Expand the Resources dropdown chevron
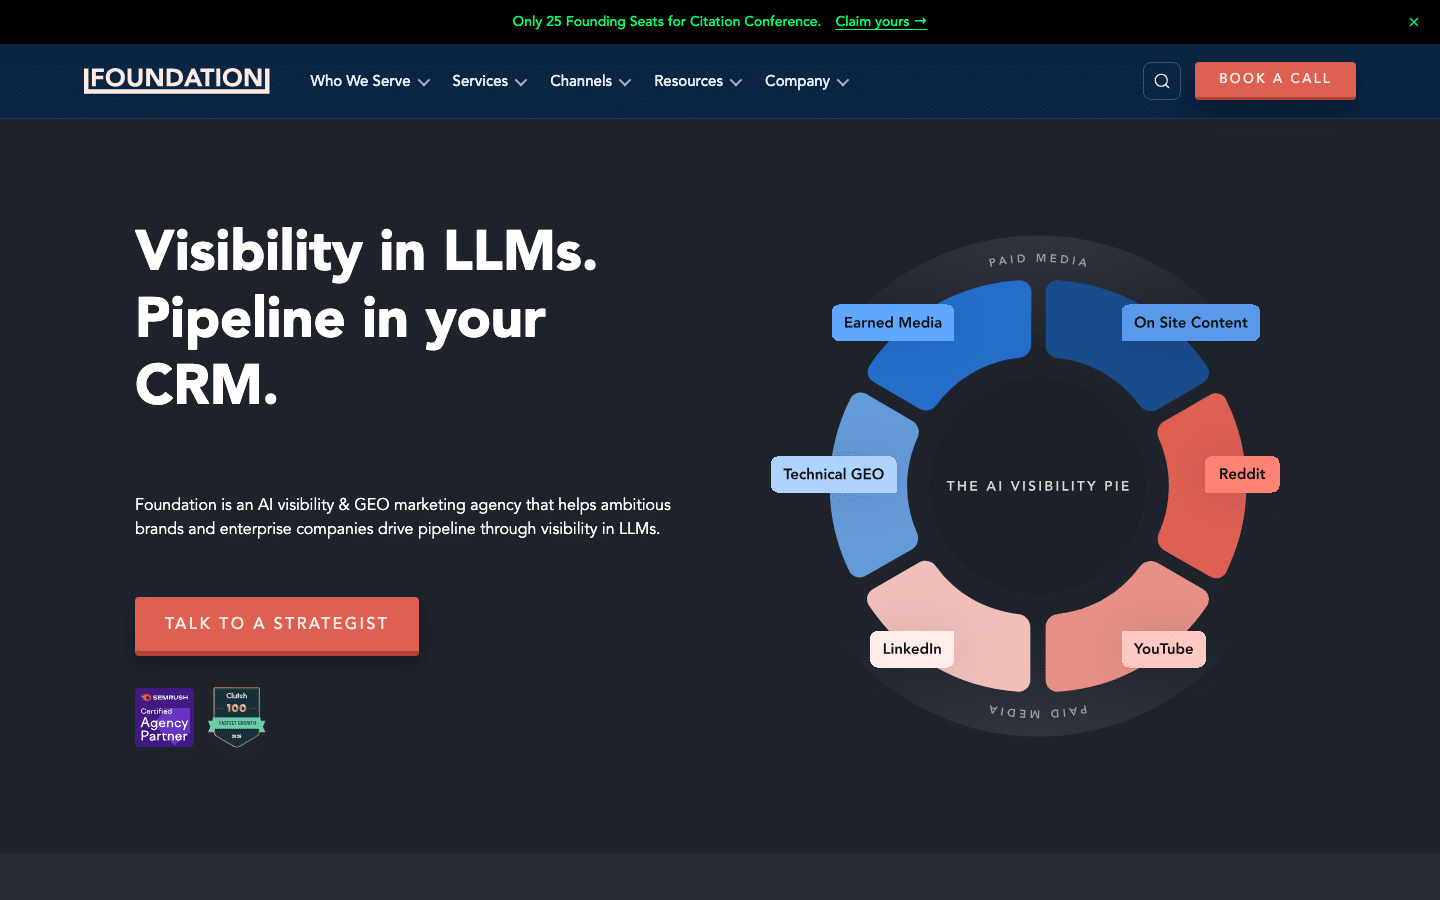1440x900 pixels. (x=736, y=82)
